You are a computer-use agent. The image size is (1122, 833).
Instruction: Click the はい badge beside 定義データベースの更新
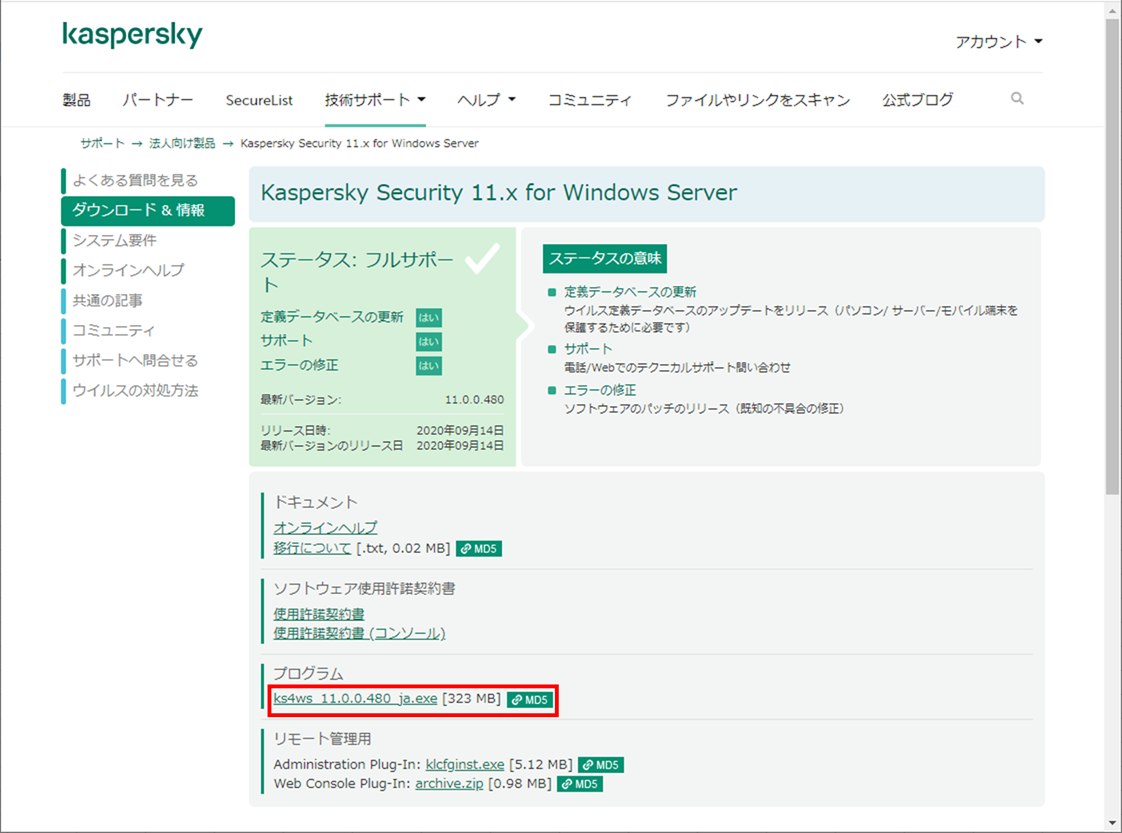(429, 317)
